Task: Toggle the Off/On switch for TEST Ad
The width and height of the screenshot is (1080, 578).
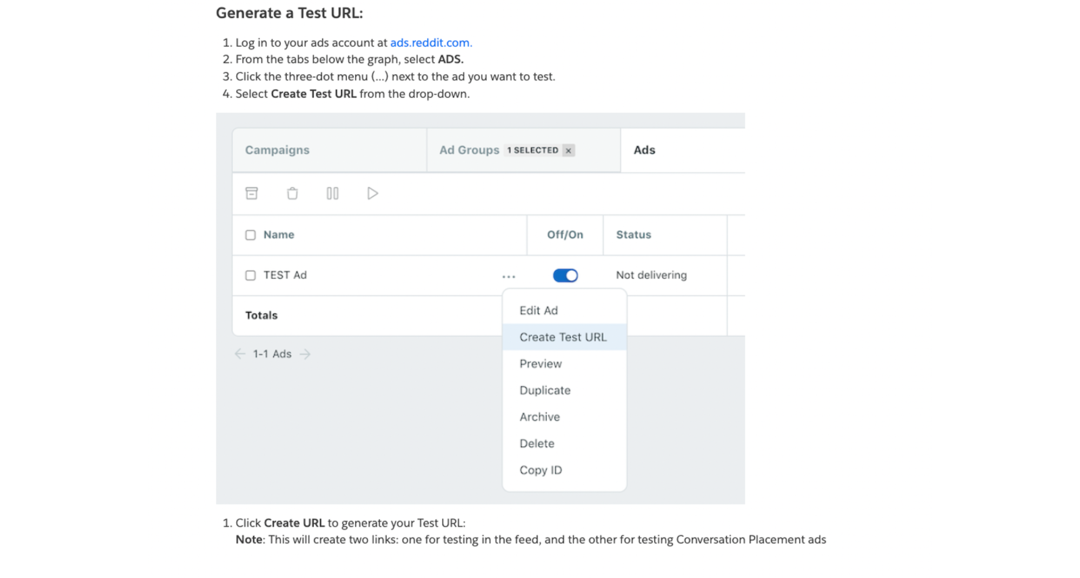Action: pyautogui.click(x=565, y=274)
